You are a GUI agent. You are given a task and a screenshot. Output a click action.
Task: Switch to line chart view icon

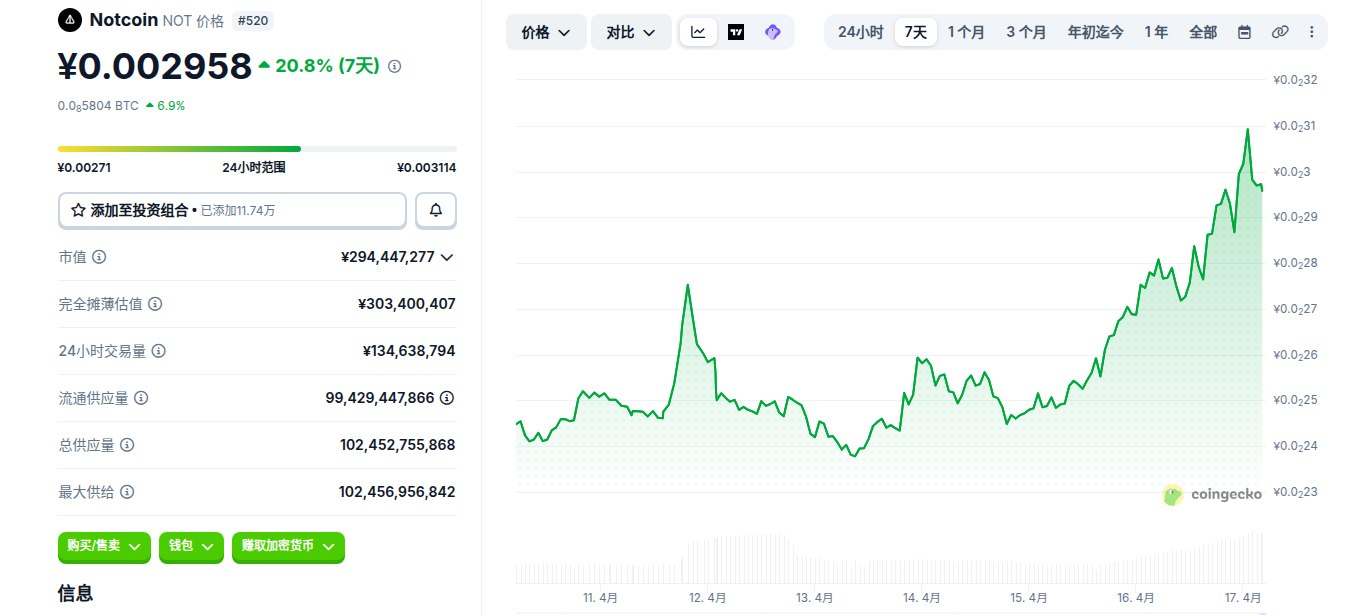[x=698, y=32]
